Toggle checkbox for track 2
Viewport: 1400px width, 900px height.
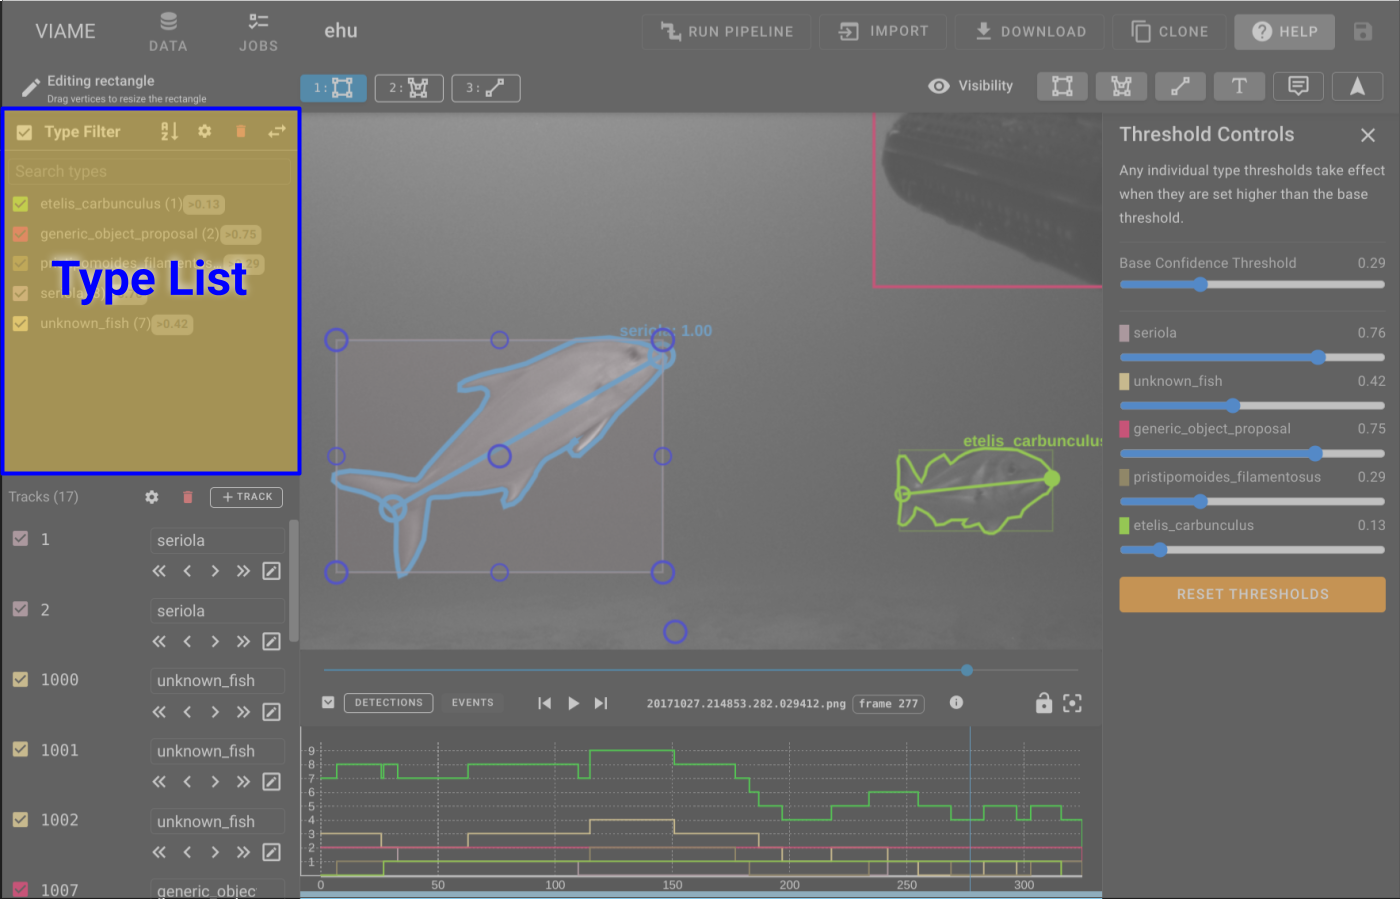coord(20,609)
